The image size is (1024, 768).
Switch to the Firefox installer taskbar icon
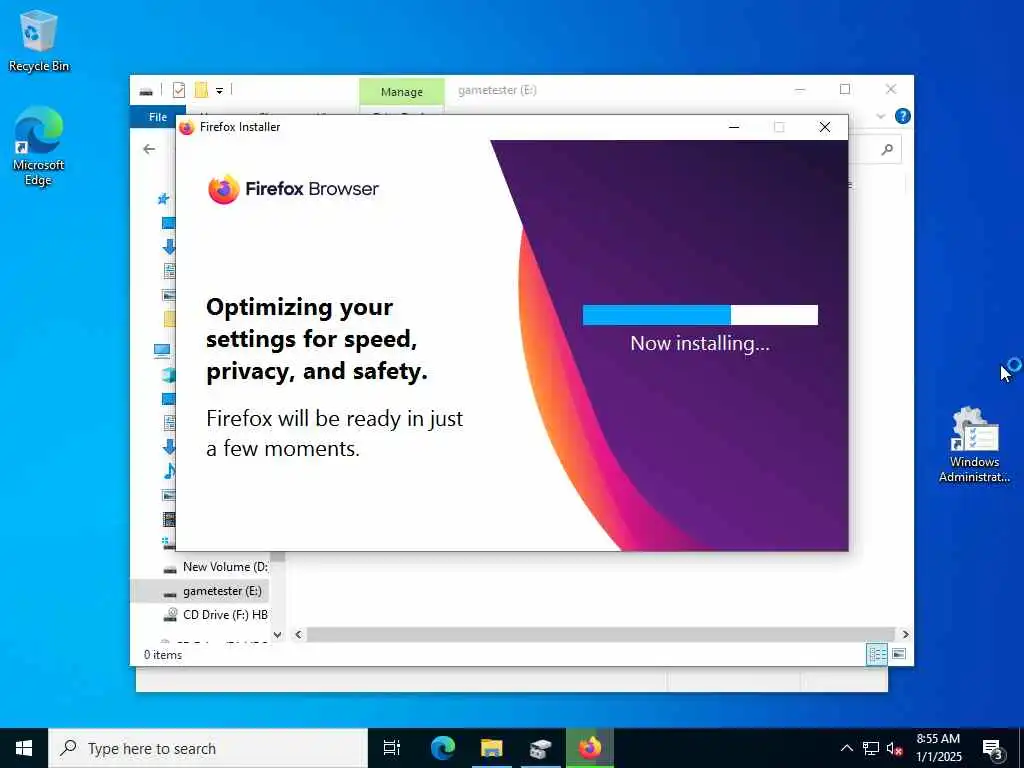(x=590, y=748)
